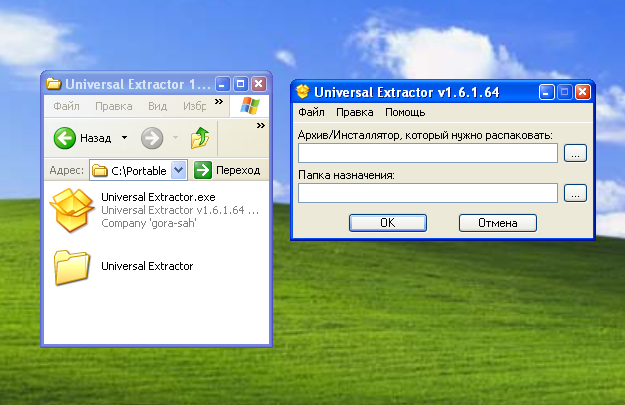Image resolution: width=625 pixels, height=405 pixels.
Task: Click the Отмена button in Universal Extractor
Action: tap(498, 223)
